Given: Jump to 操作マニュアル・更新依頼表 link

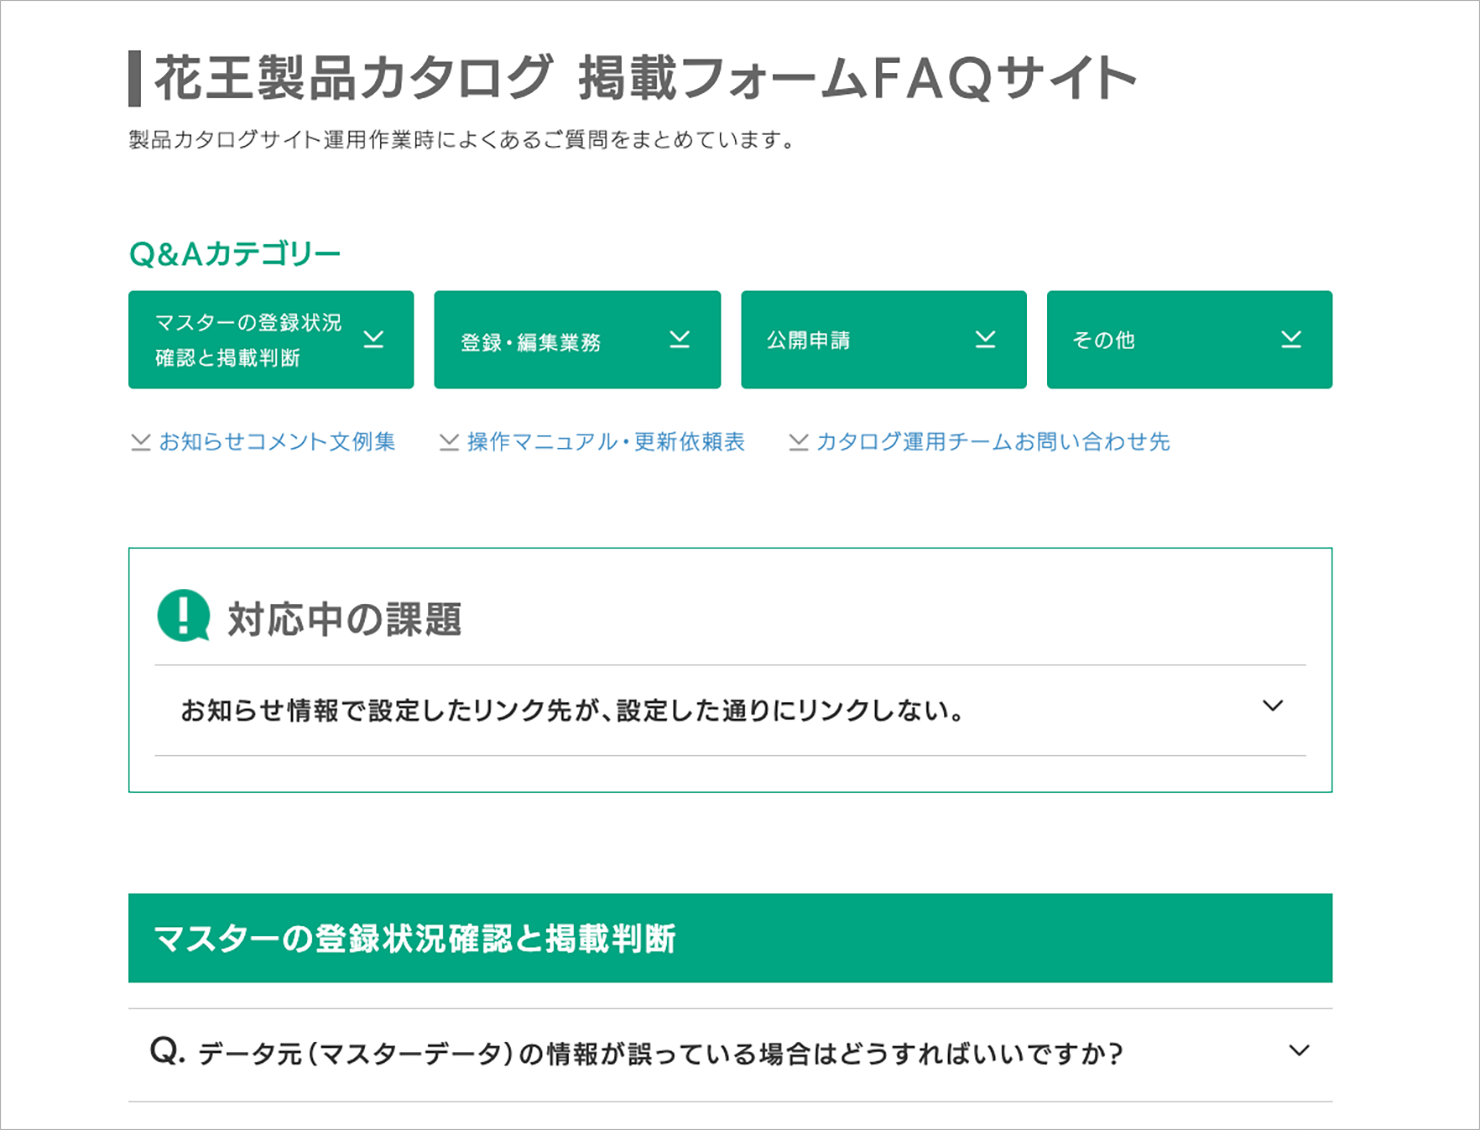Looking at the screenshot, I should pos(606,441).
